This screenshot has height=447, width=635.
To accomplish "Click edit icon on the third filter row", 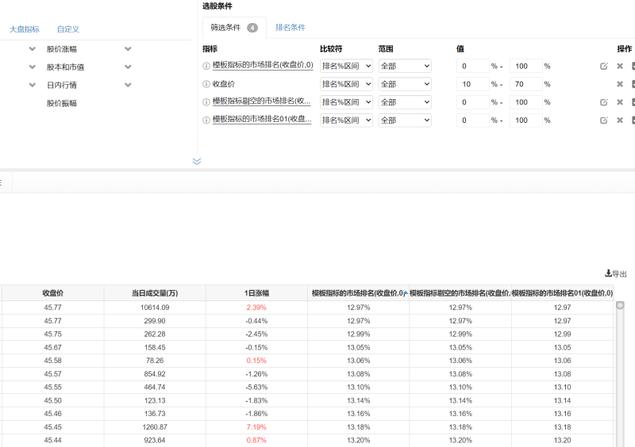I will click(604, 103).
